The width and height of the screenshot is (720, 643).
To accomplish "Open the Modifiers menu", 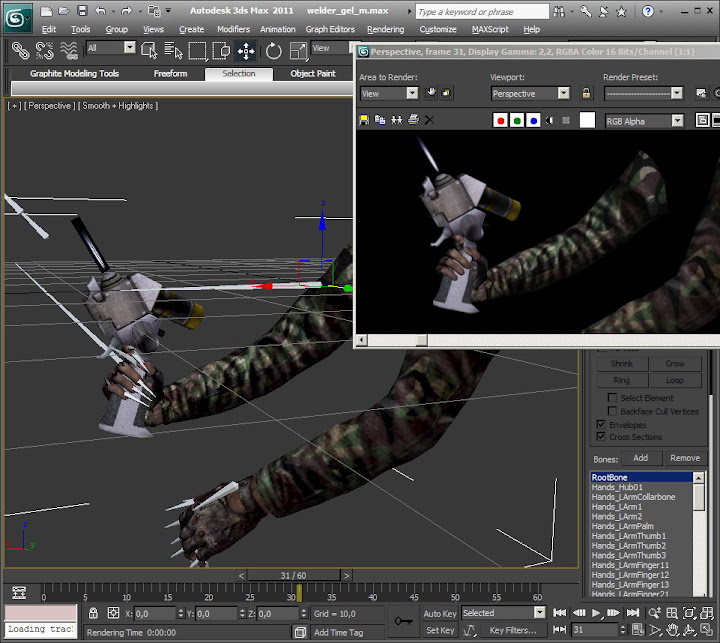I will coord(233,29).
